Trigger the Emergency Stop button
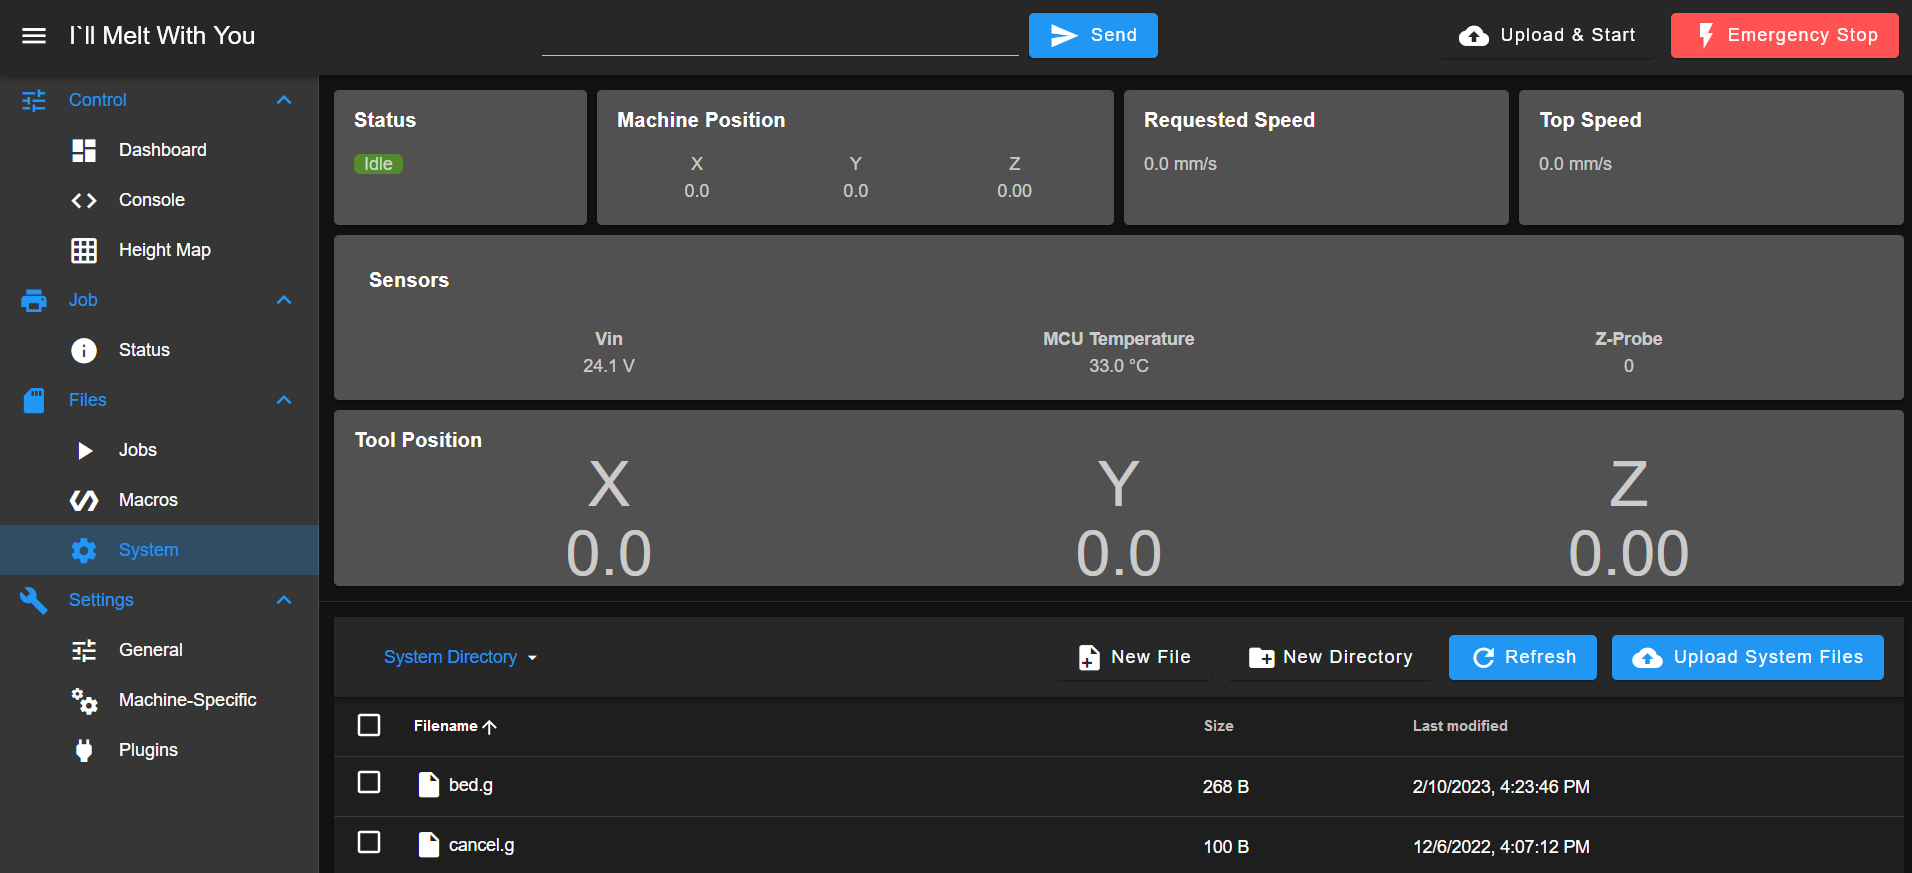This screenshot has width=1912, height=873. [1785, 35]
